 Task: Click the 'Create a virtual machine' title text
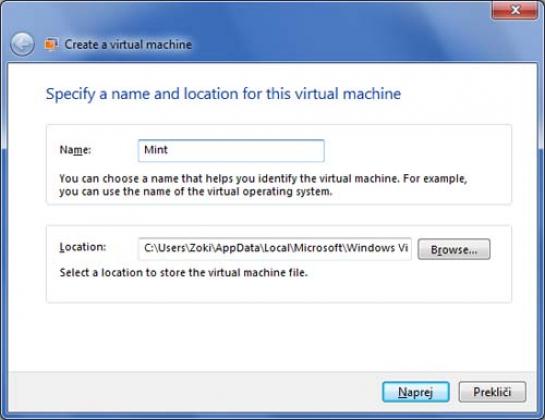128,45
